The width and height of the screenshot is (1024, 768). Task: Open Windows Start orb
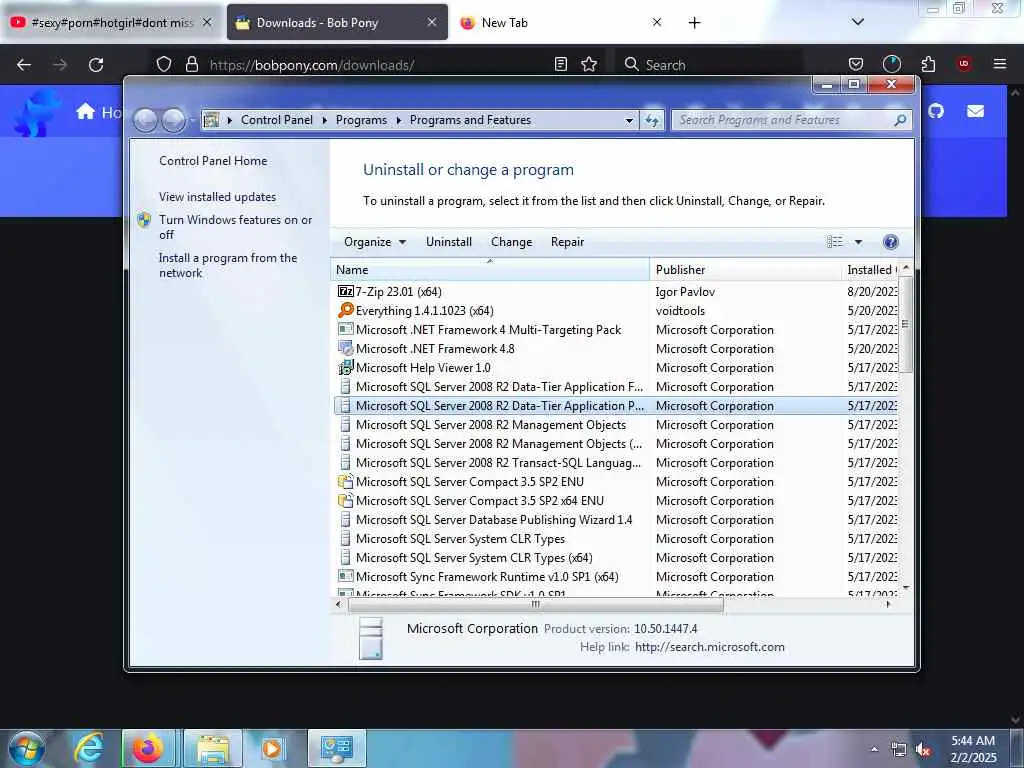click(26, 748)
